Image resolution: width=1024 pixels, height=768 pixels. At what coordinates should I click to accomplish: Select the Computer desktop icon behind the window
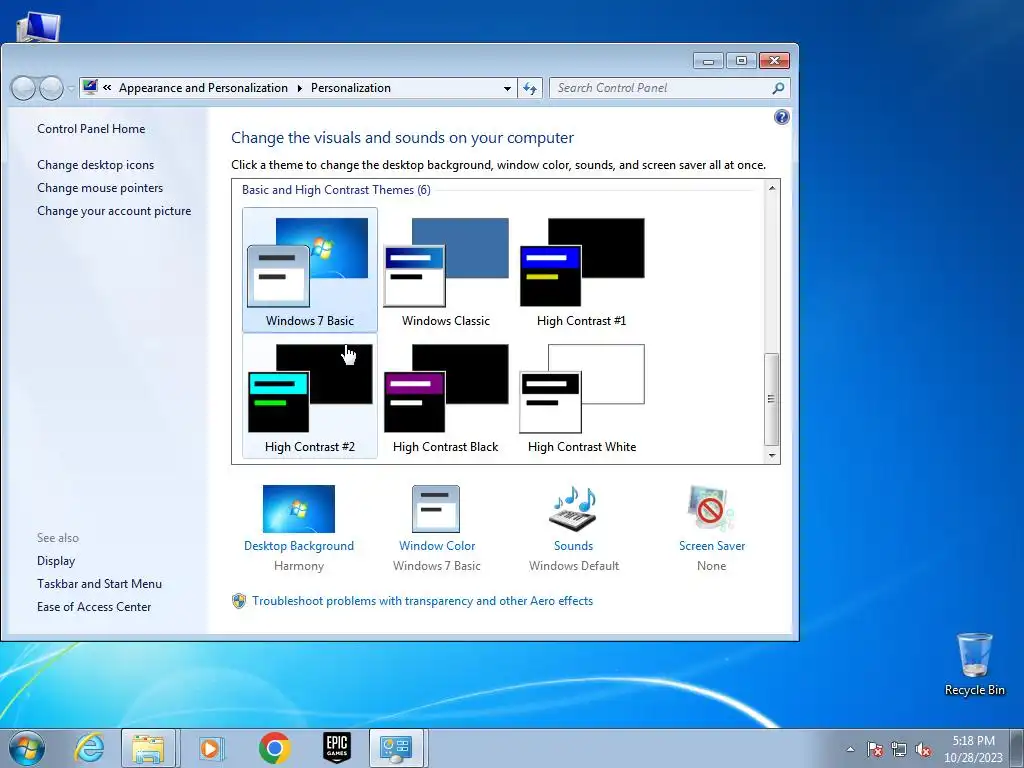(38, 27)
